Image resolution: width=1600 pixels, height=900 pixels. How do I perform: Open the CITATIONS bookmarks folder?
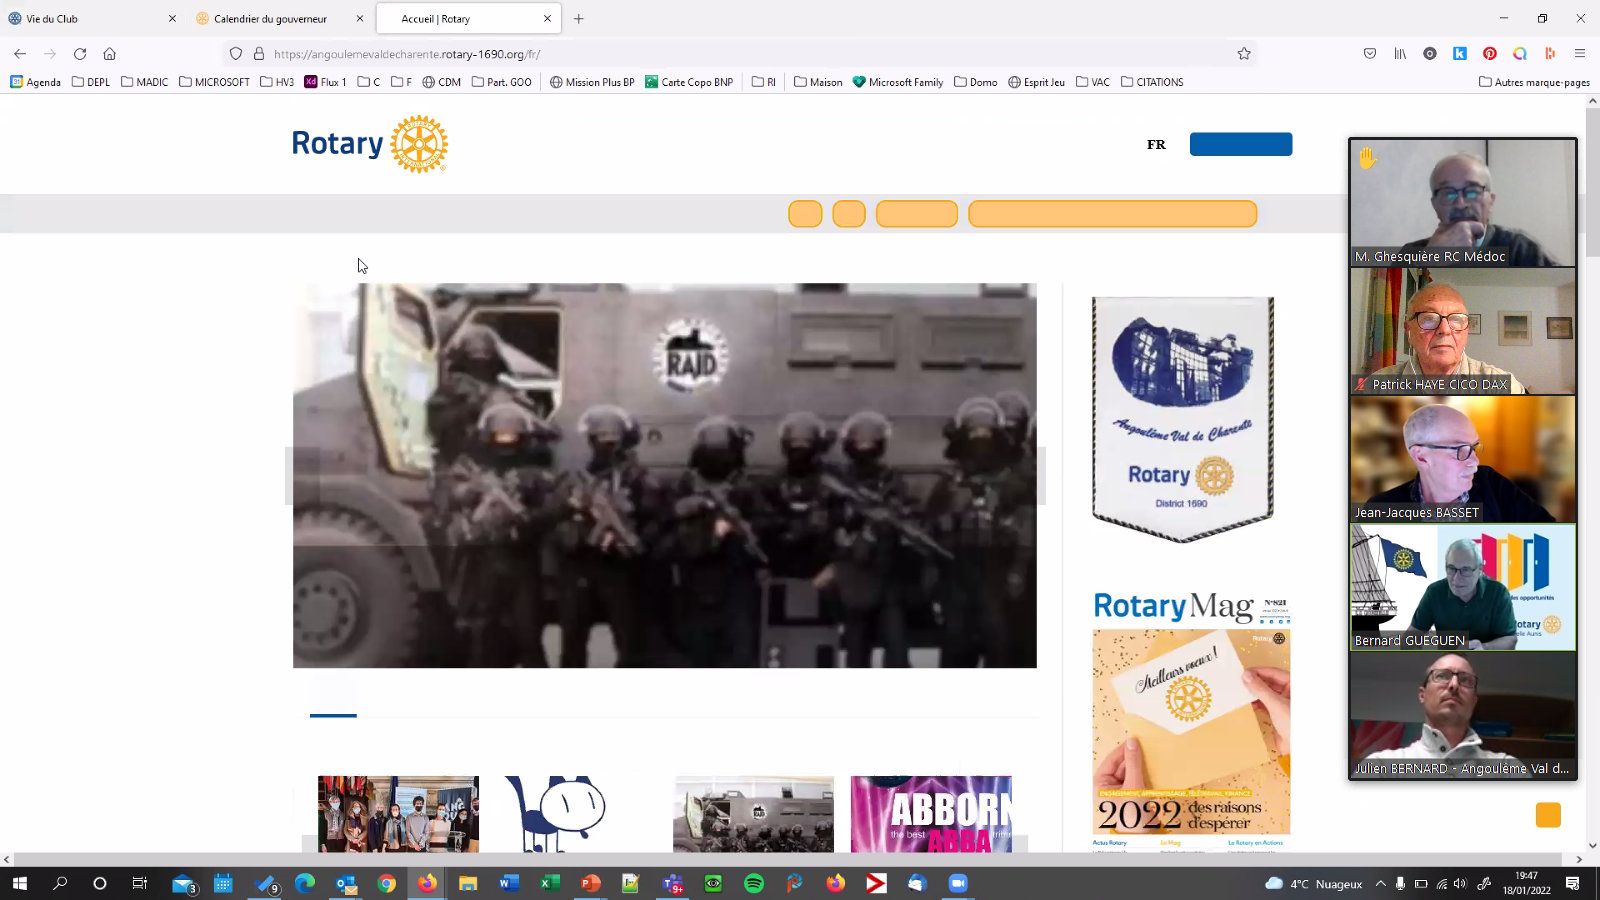click(1152, 82)
